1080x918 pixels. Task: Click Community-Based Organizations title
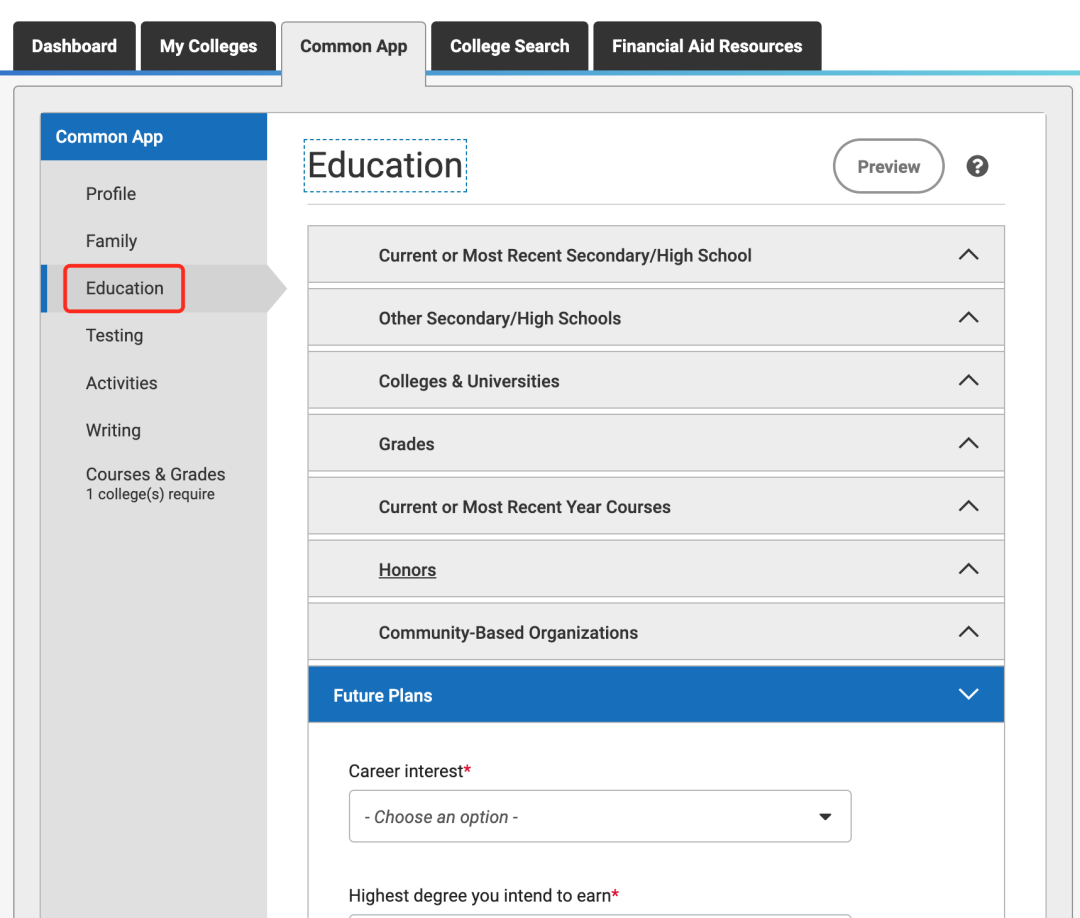[508, 633]
